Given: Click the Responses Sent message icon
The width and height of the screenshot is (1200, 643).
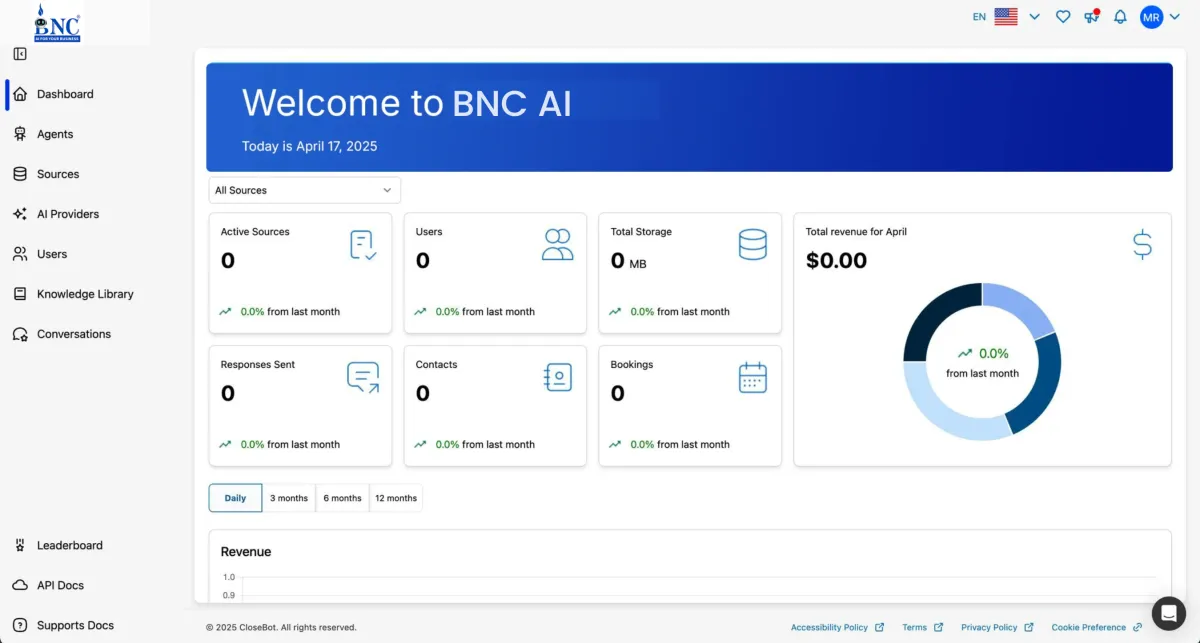Looking at the screenshot, I should pyautogui.click(x=363, y=377).
